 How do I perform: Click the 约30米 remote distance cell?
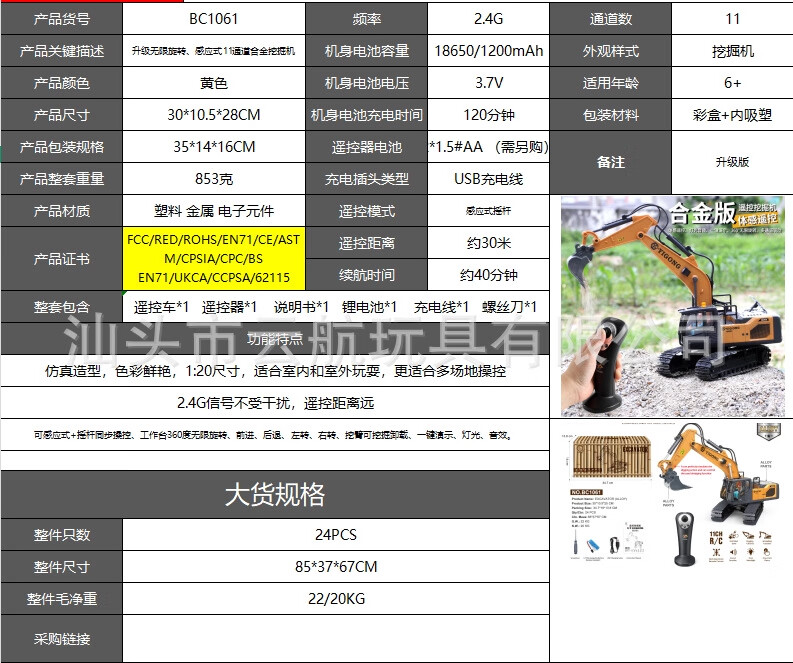[x=489, y=243]
